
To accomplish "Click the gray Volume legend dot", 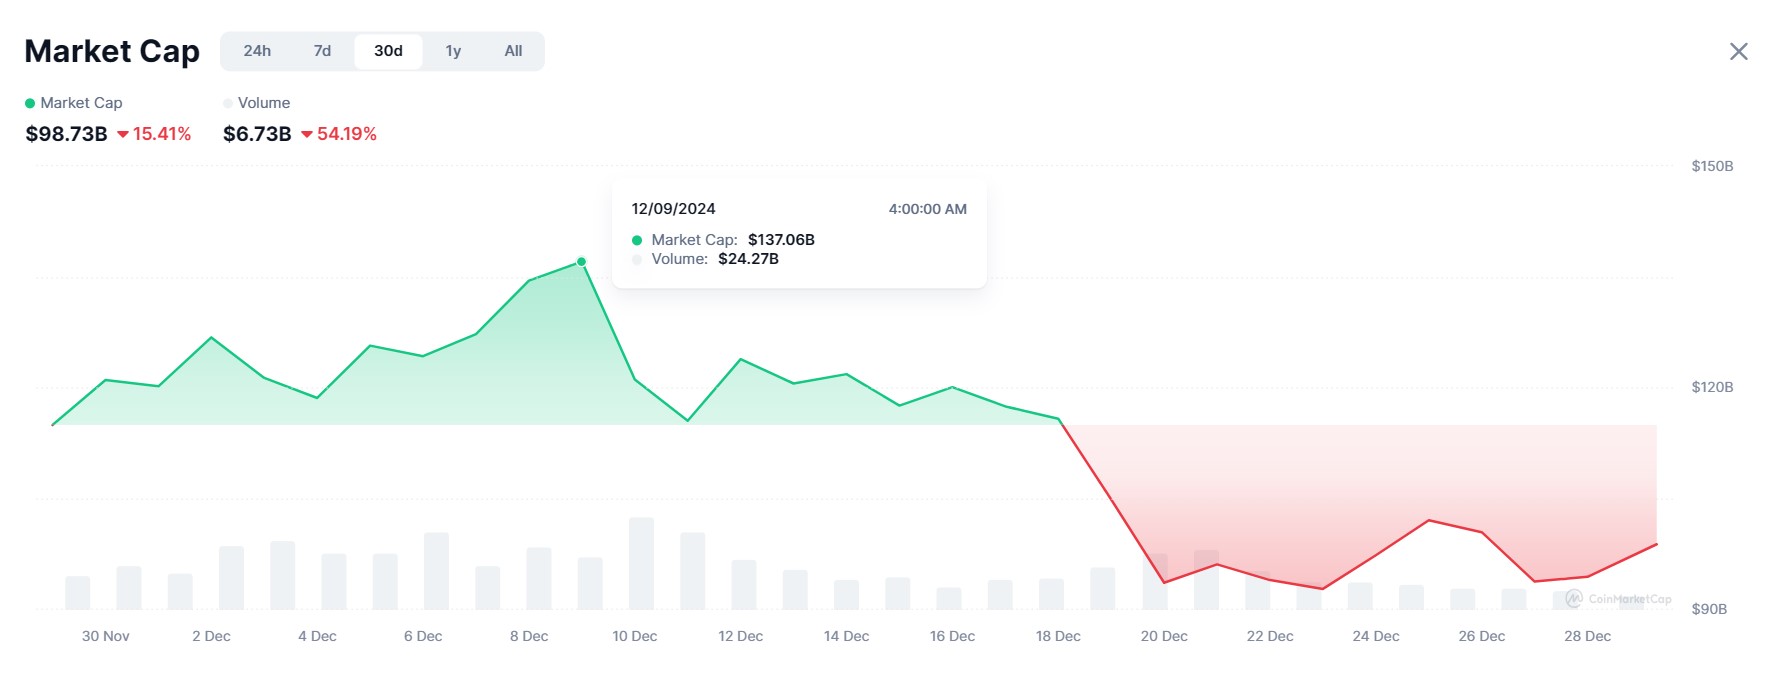I will click(x=228, y=103).
